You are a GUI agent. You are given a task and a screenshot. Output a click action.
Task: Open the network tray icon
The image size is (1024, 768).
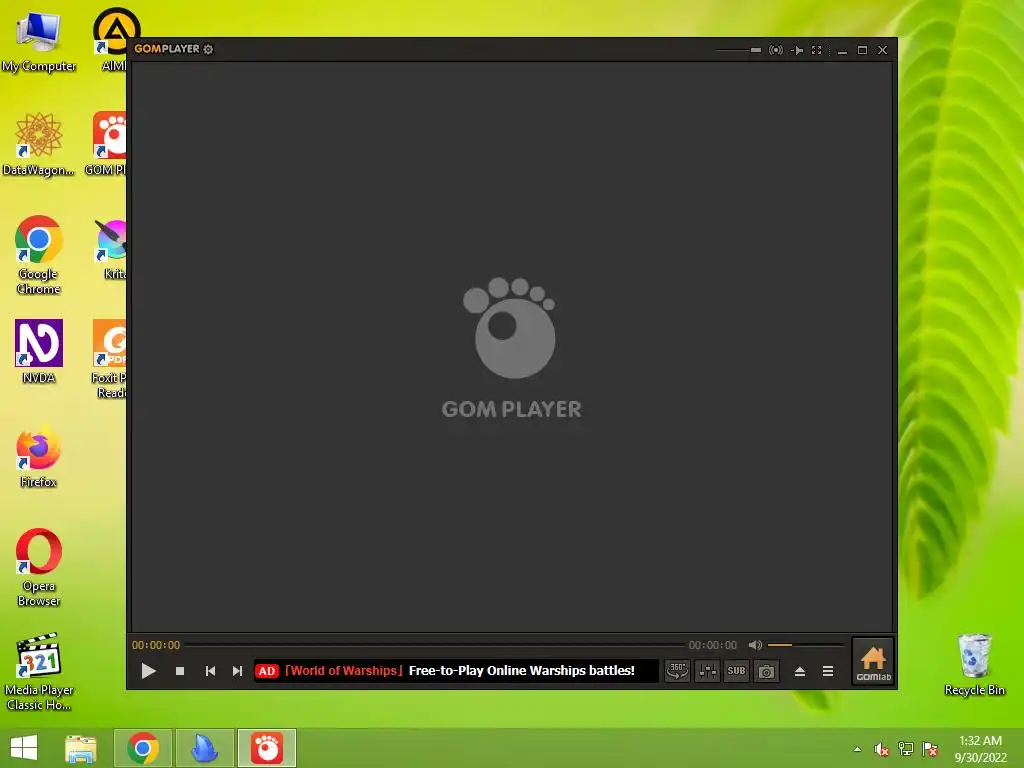click(x=906, y=749)
